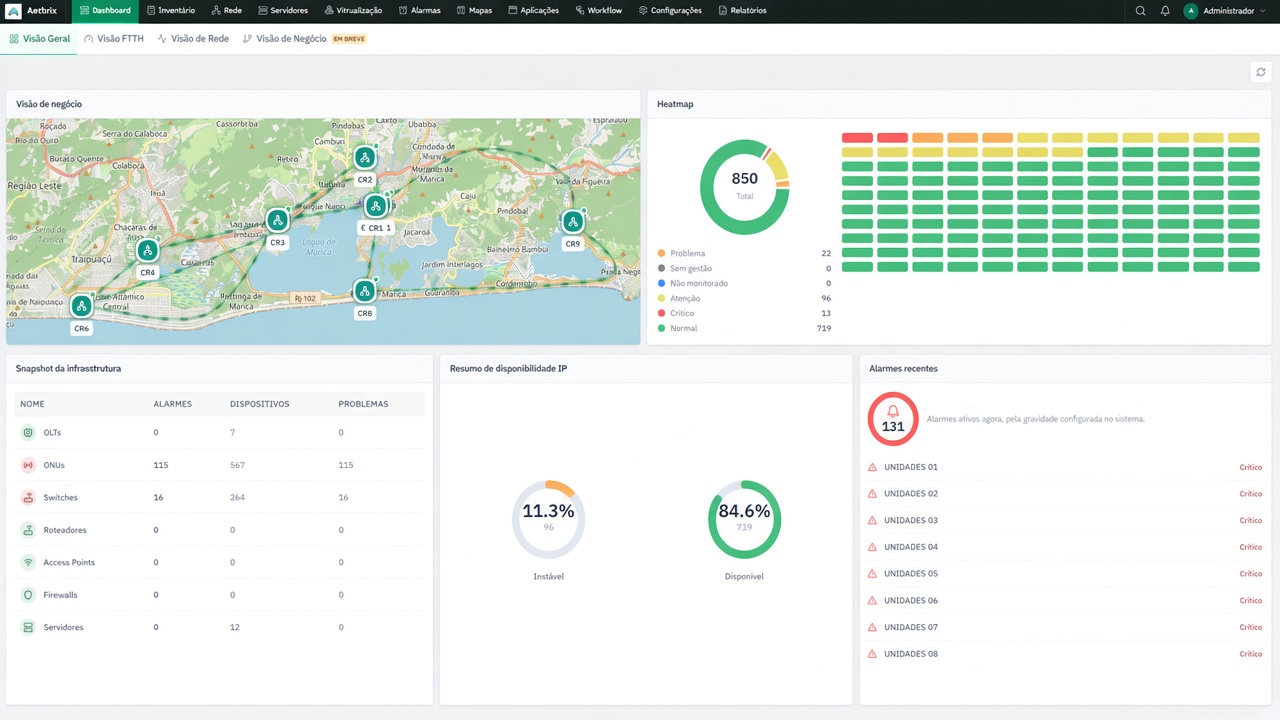Click the ALARMES column header
This screenshot has width=1280, height=720.
172,404
